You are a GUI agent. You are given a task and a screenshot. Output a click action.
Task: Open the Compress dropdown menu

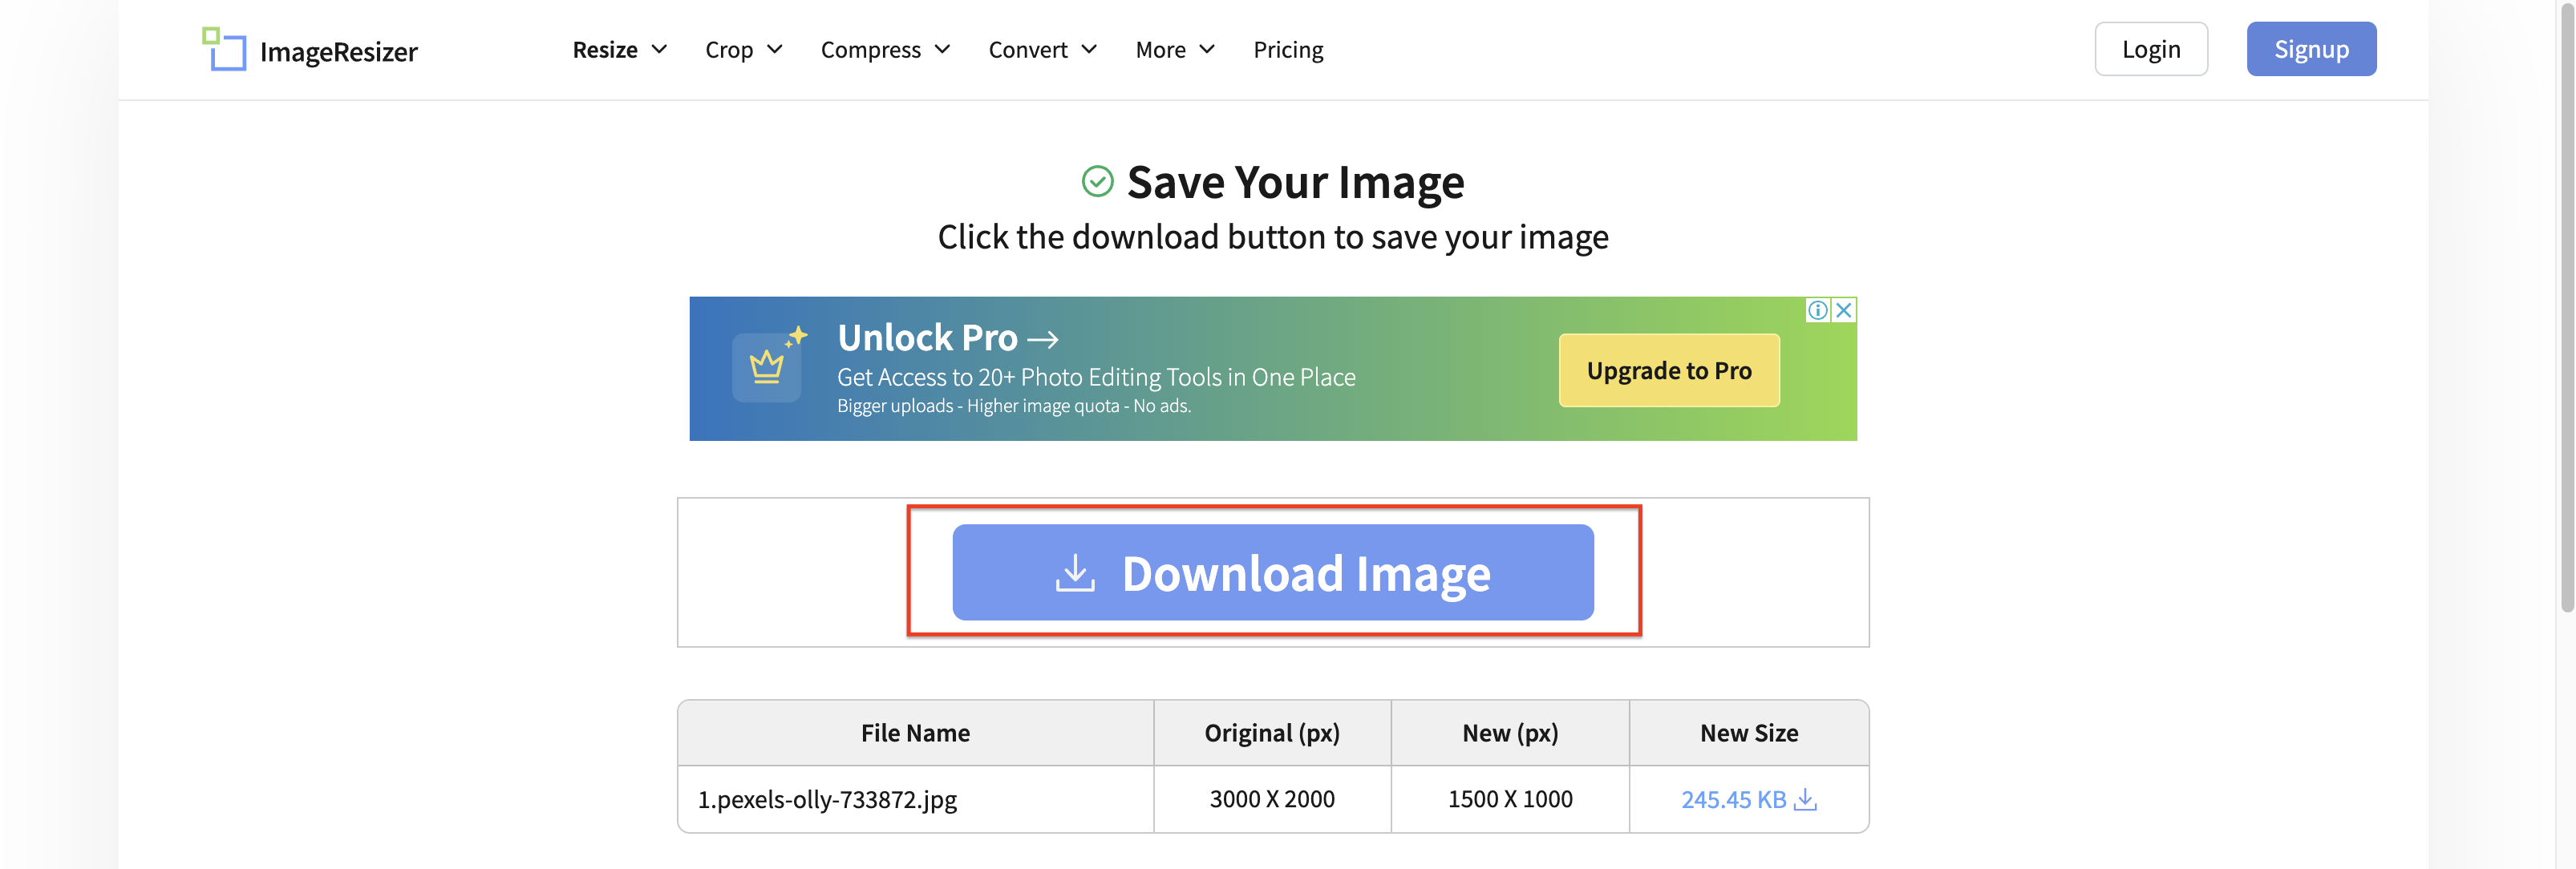coord(884,49)
